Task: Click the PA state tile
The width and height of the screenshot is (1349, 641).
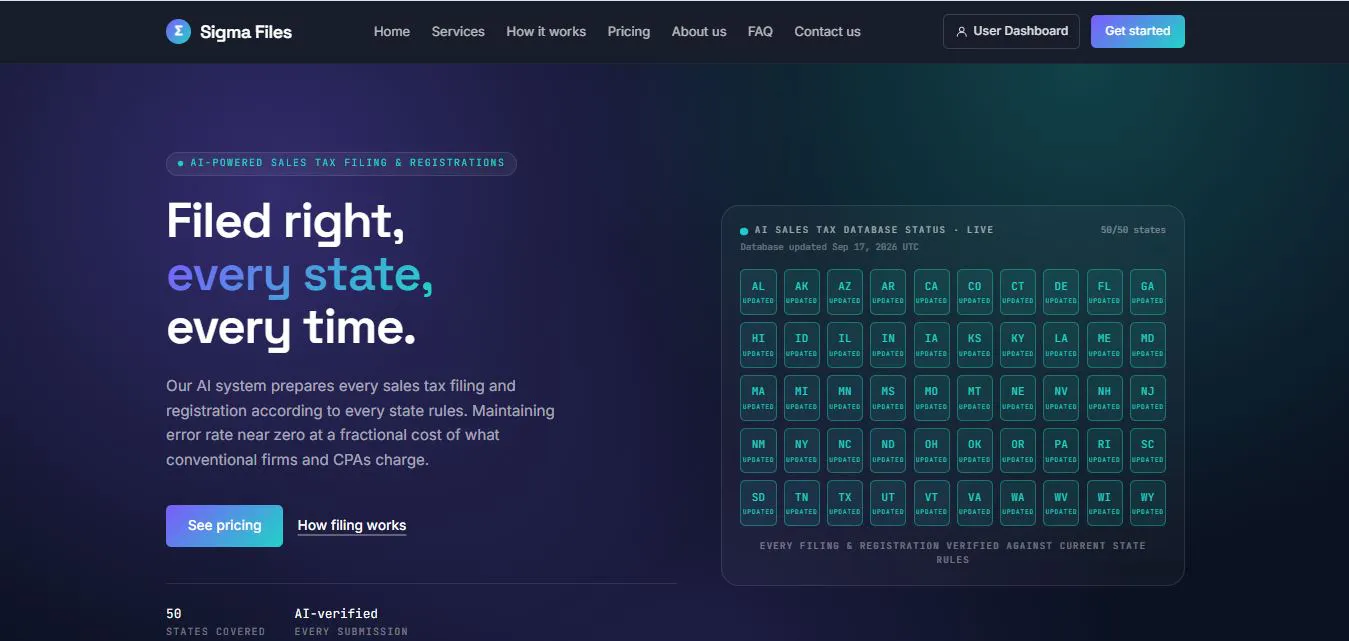Action: (1061, 450)
